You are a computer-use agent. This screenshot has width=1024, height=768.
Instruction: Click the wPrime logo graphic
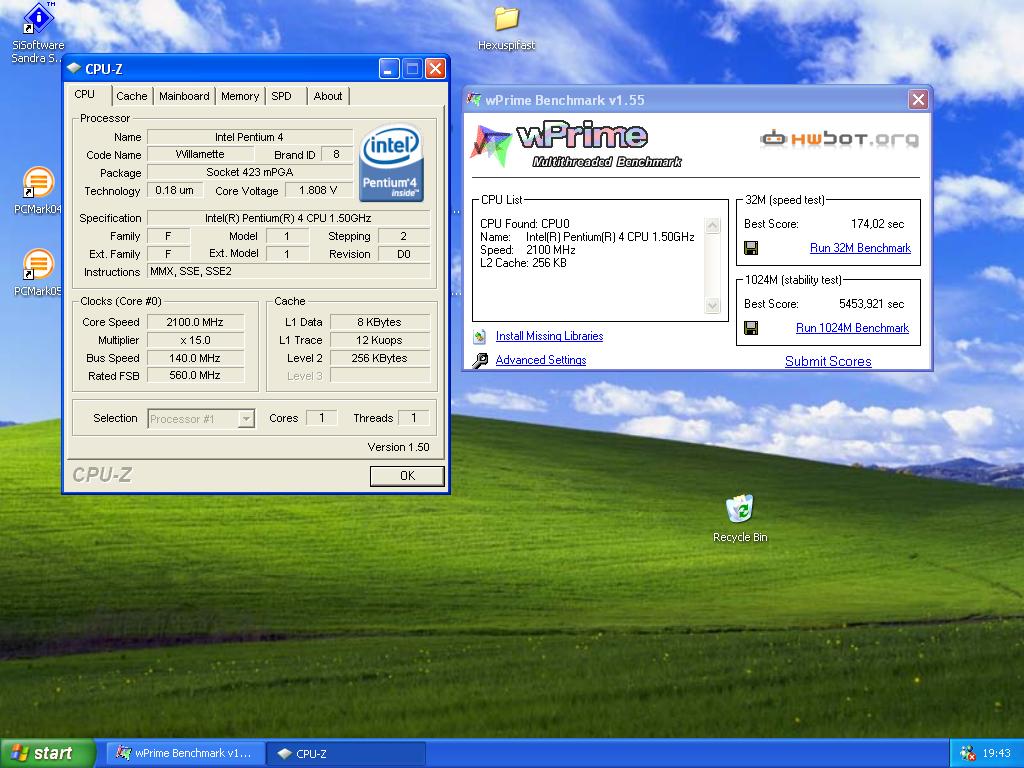(x=575, y=145)
